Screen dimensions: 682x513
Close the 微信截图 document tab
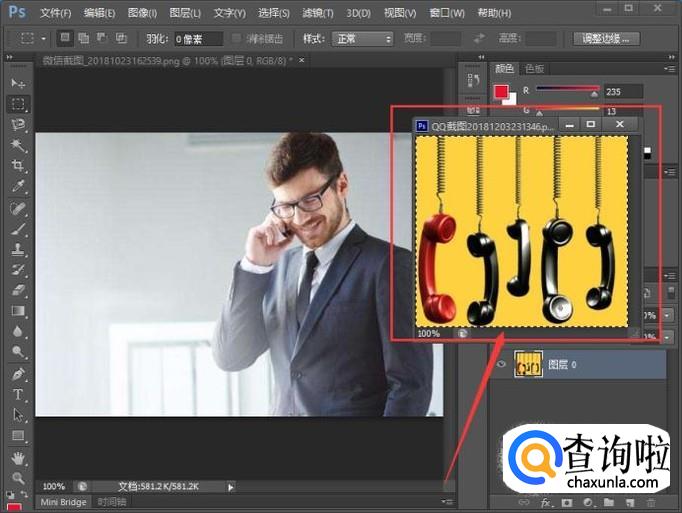tap(301, 60)
